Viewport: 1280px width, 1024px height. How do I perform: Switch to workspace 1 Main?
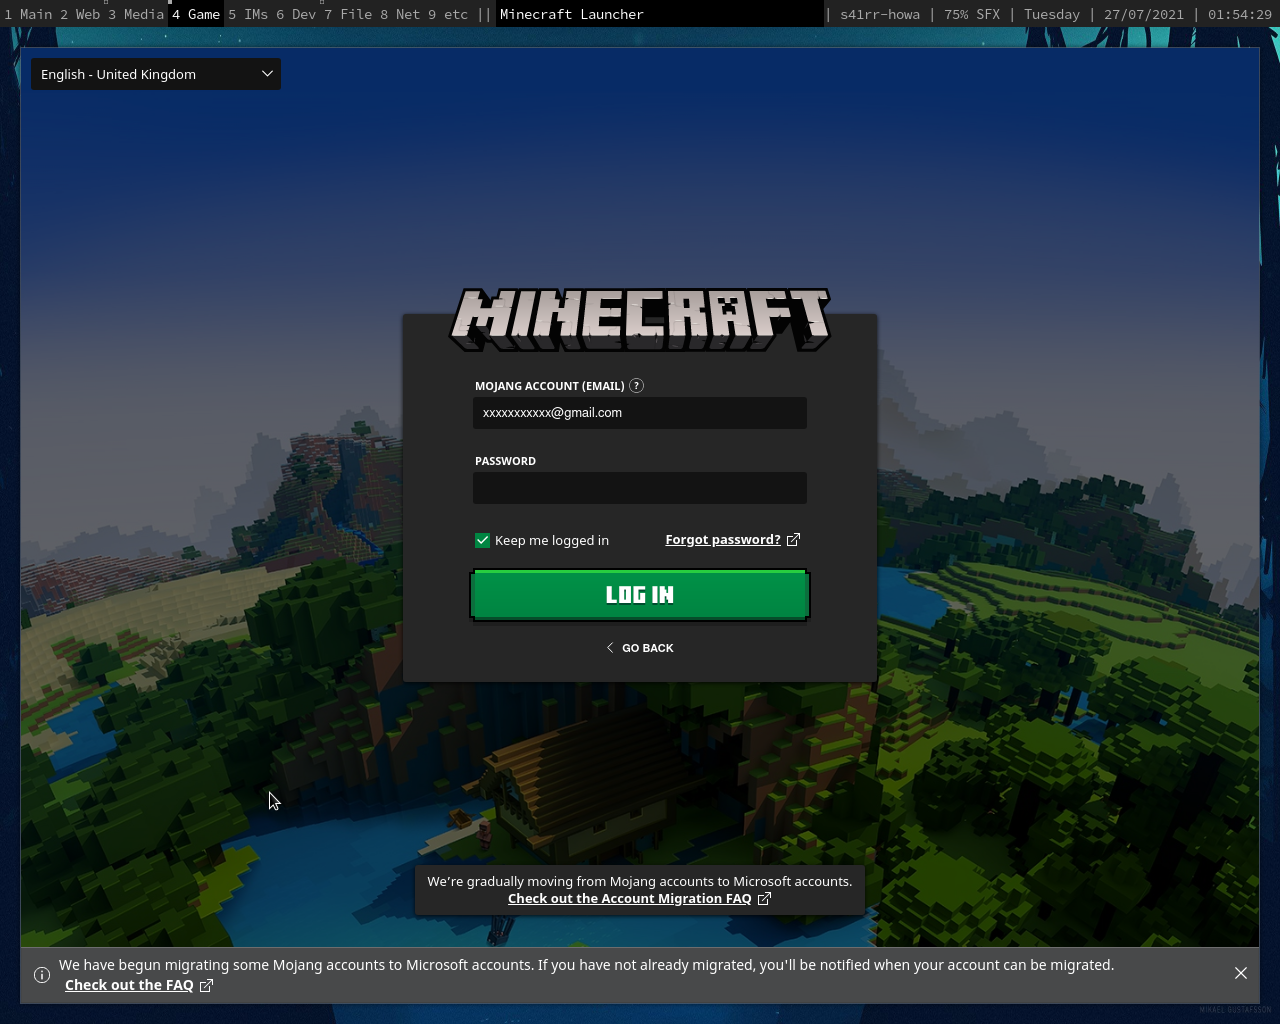28,14
